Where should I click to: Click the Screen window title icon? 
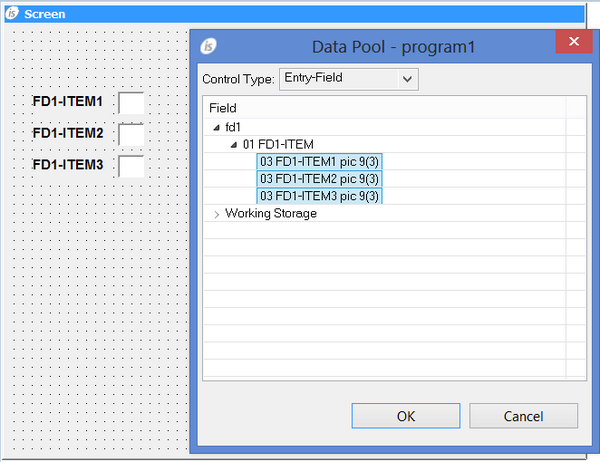pyautogui.click(x=12, y=15)
